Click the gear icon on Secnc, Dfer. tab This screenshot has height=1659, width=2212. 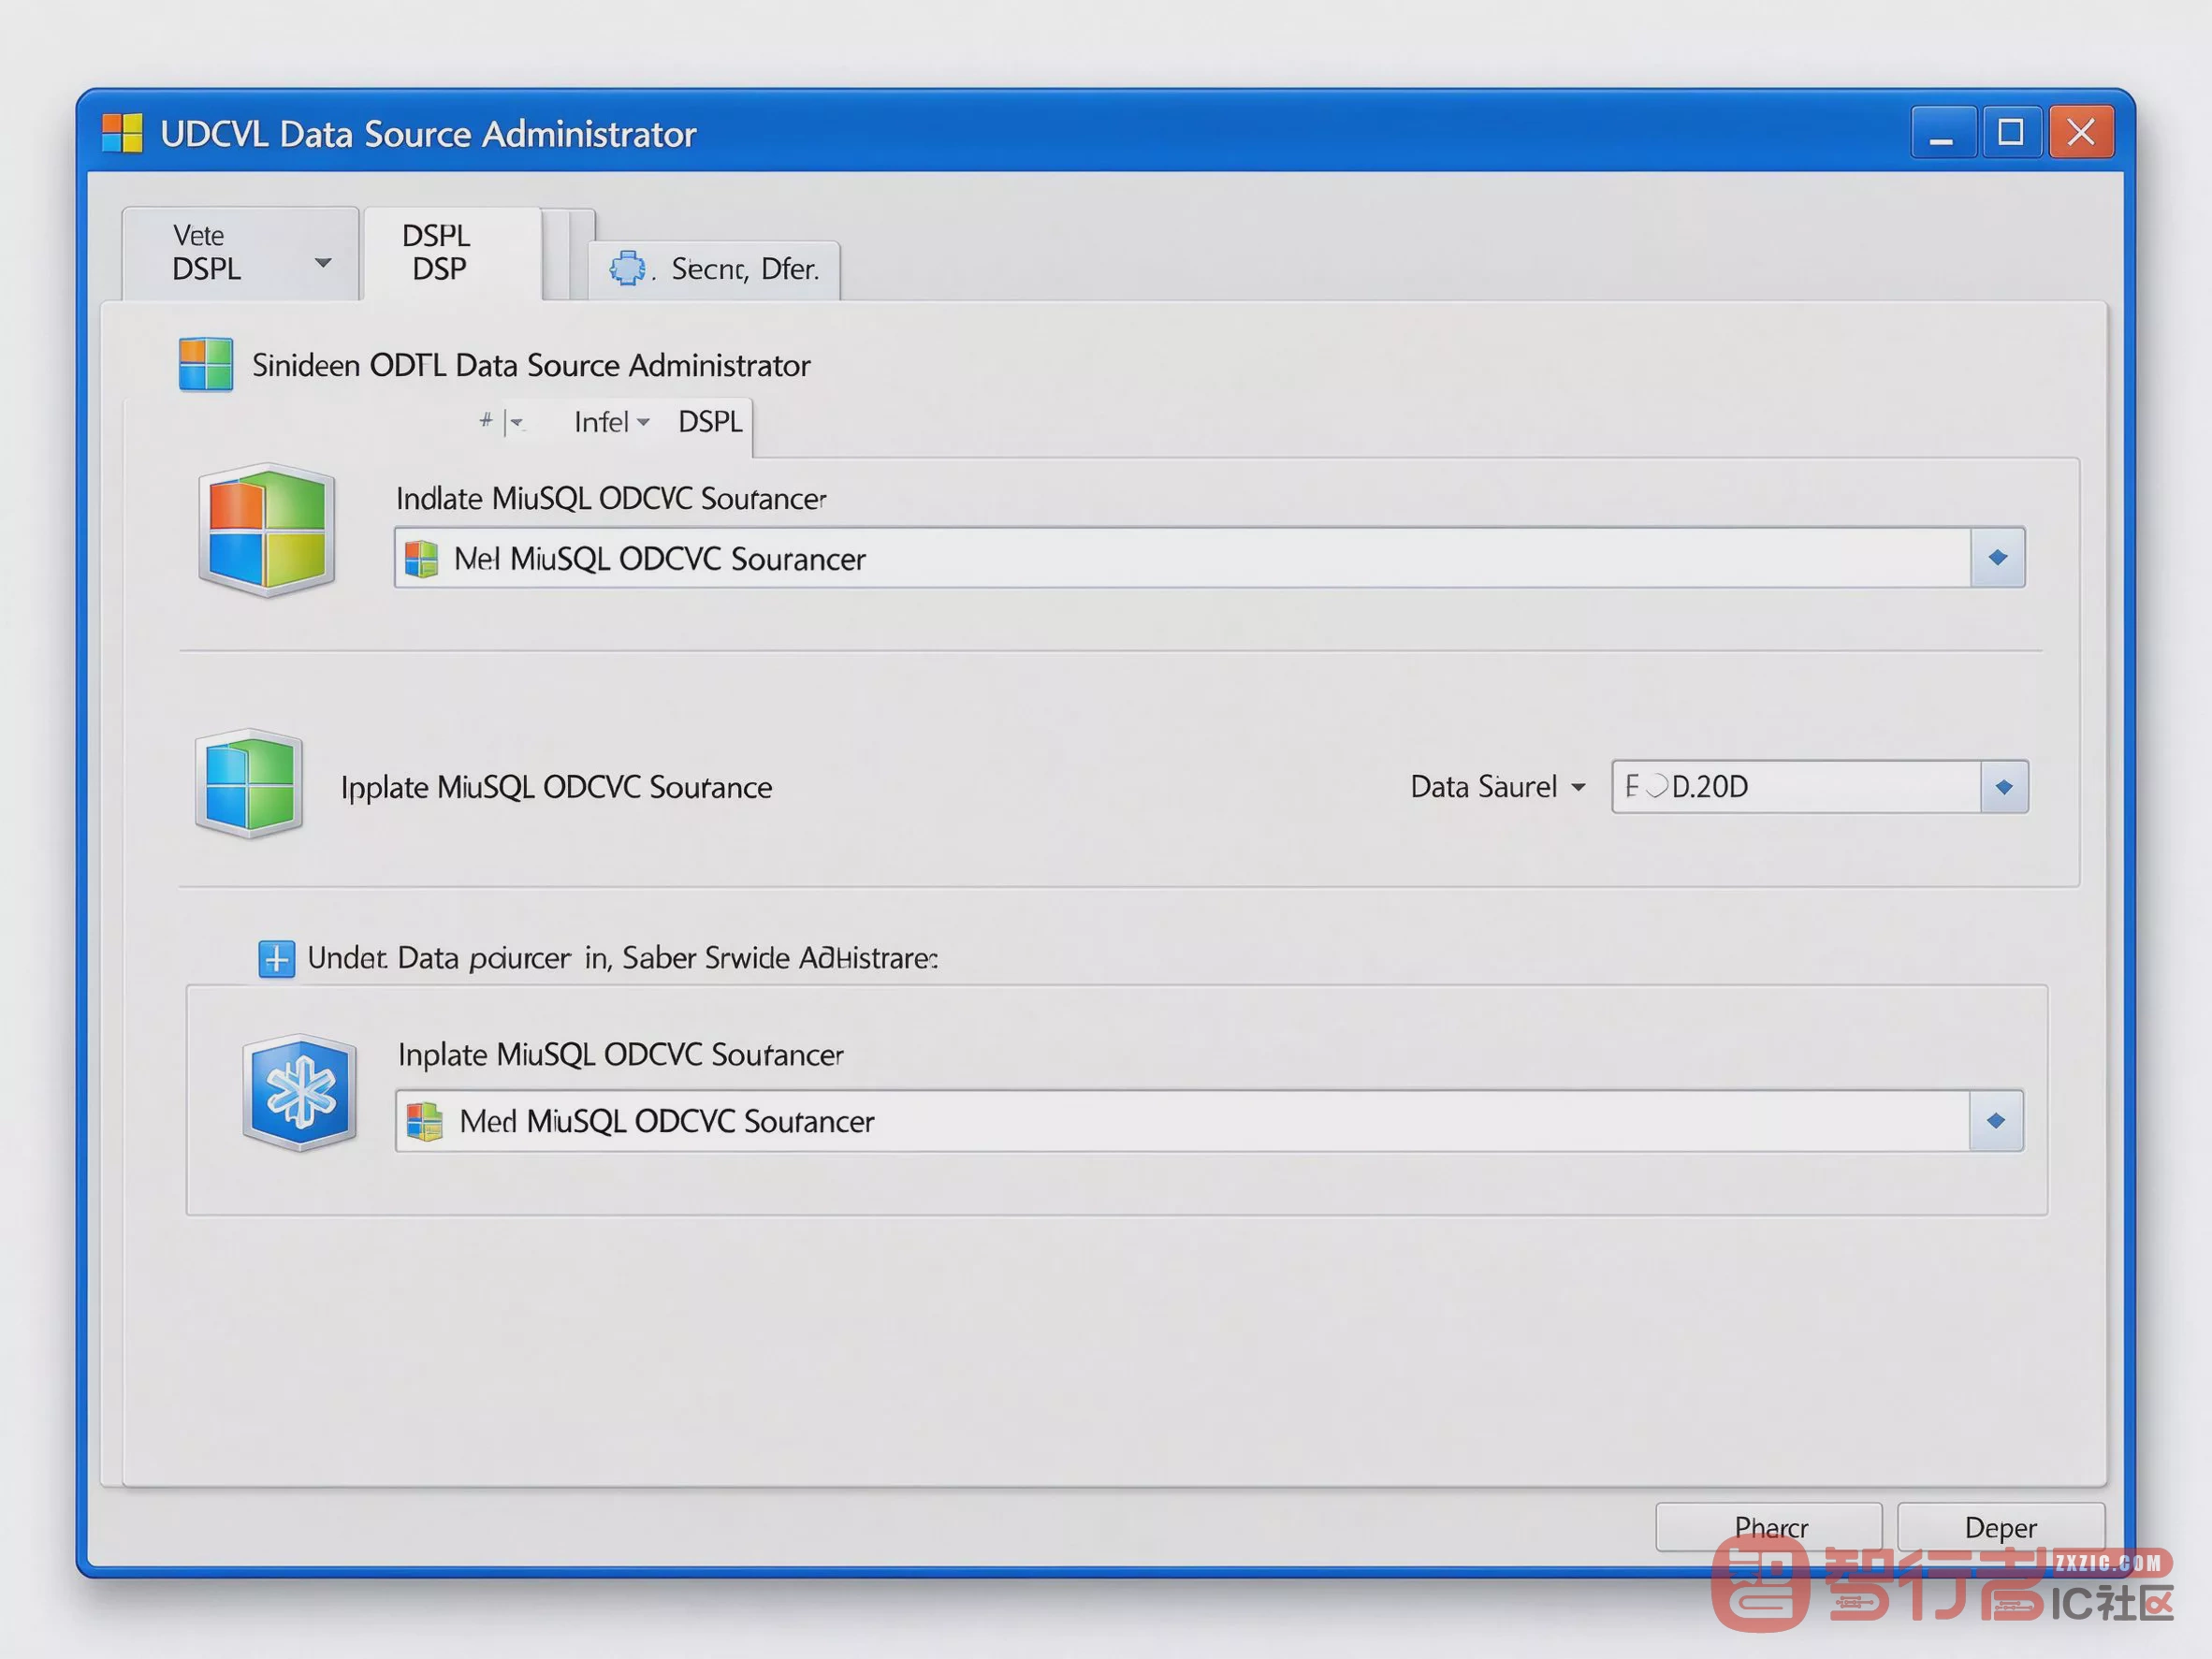(x=627, y=268)
